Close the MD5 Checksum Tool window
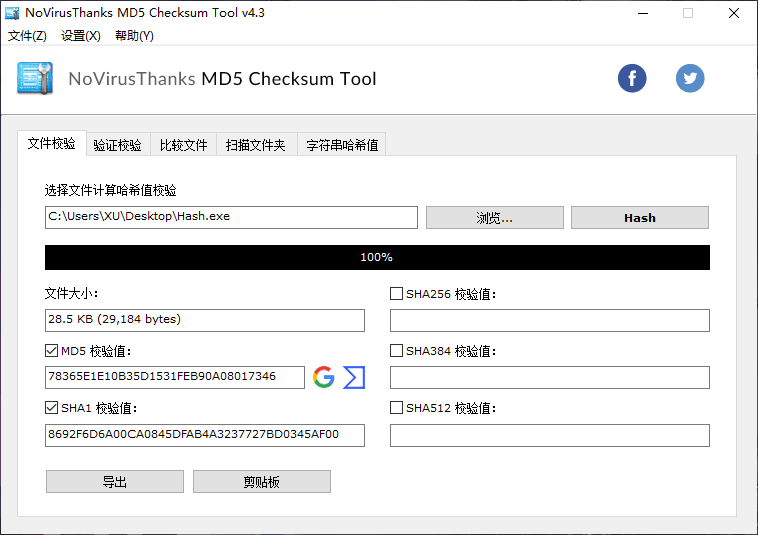758x535 pixels. pos(734,14)
